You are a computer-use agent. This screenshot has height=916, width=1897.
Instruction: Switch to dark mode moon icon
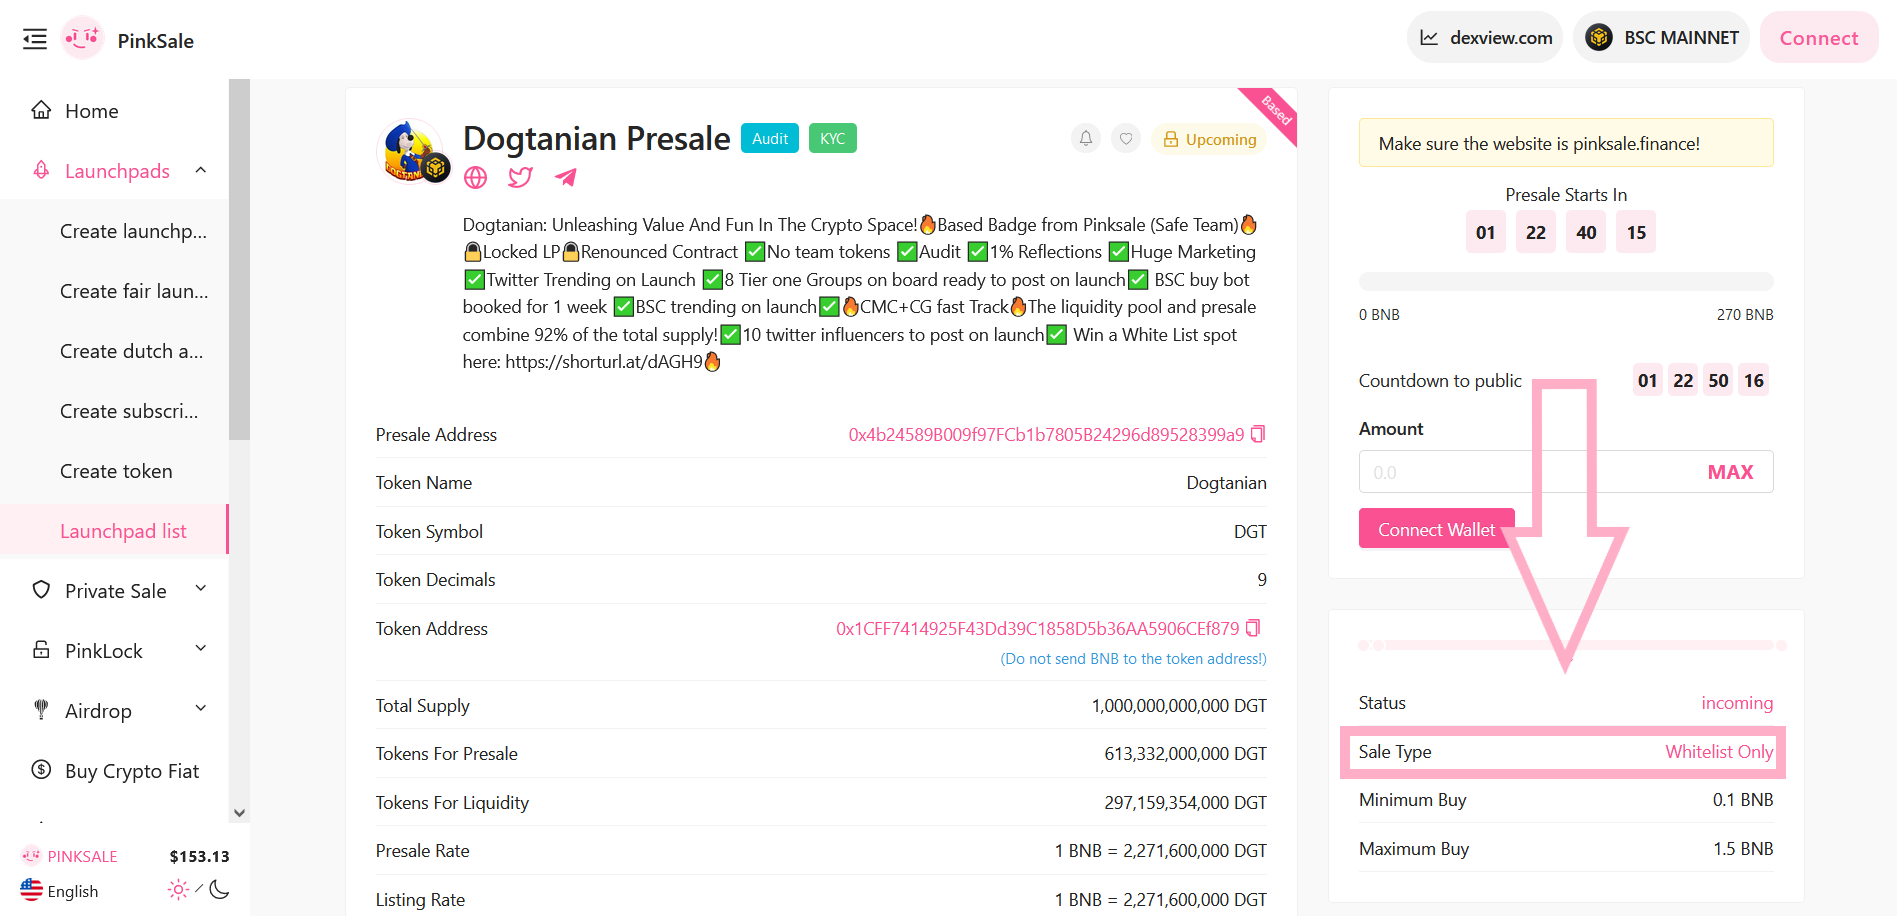(220, 889)
